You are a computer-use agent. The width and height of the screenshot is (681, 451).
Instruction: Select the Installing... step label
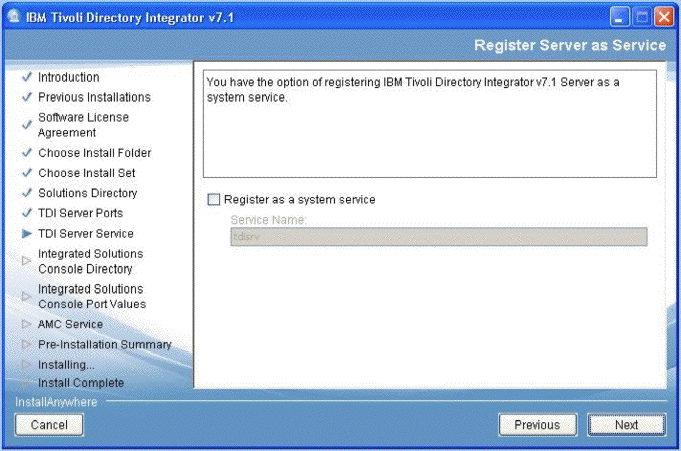click(x=66, y=365)
